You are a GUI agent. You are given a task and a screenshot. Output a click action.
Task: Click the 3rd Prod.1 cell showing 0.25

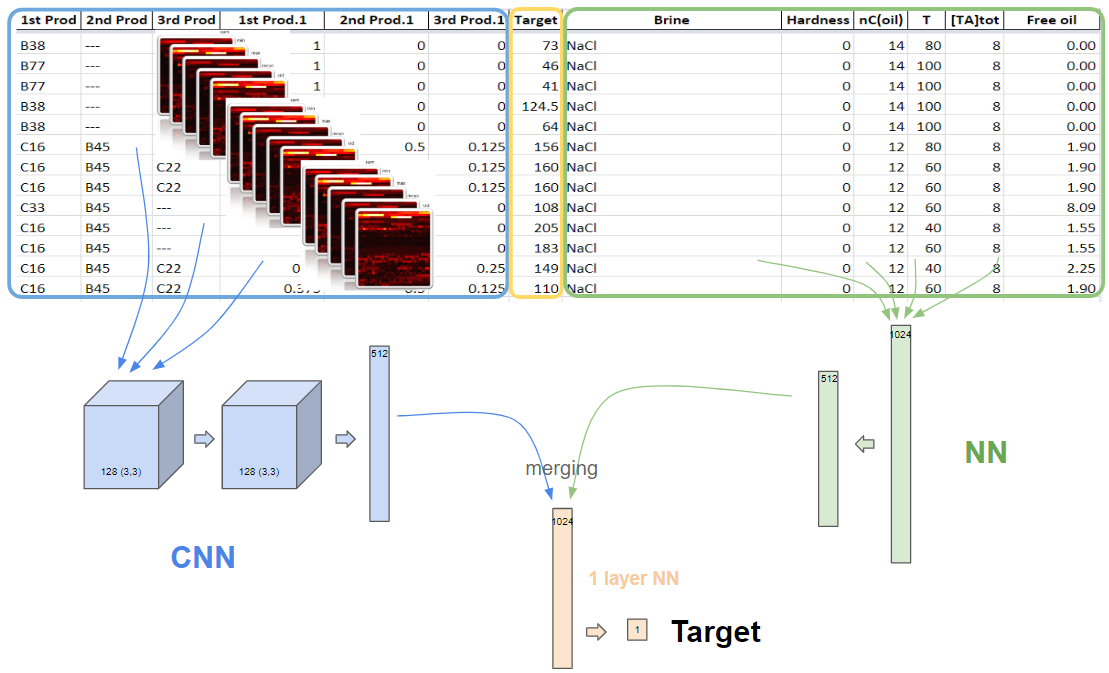pyautogui.click(x=468, y=268)
